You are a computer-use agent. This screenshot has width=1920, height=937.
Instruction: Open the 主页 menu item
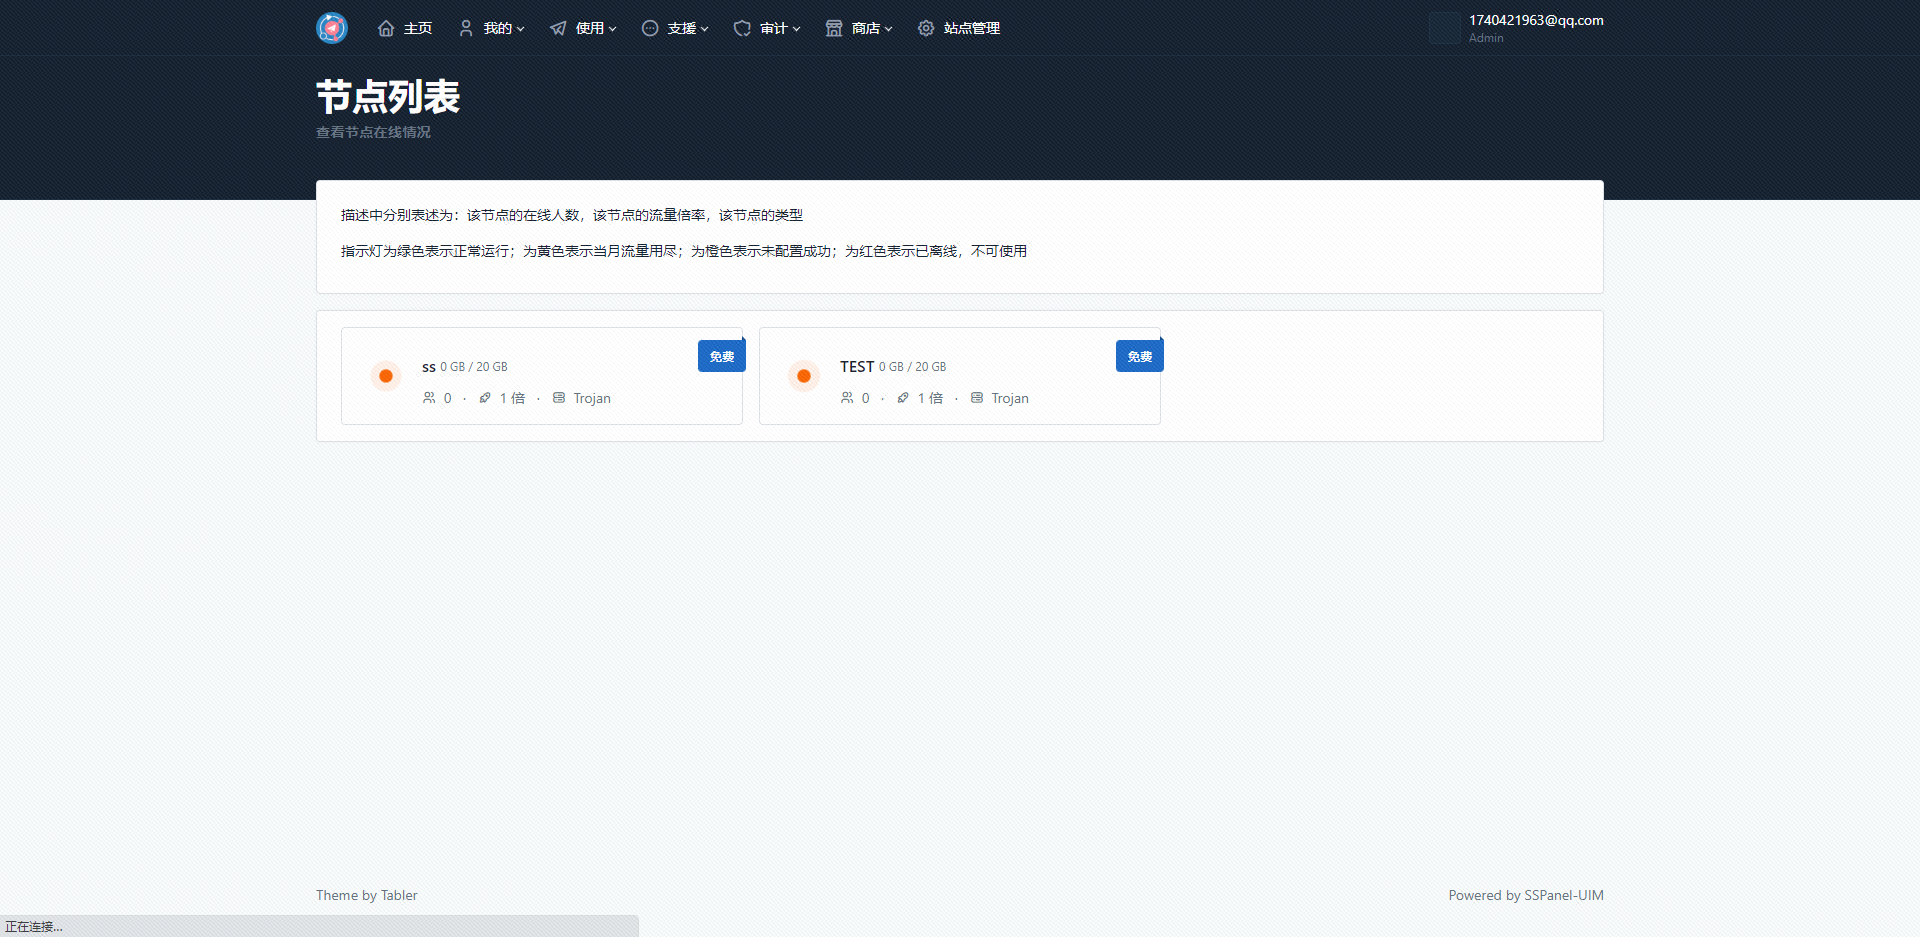pos(416,28)
